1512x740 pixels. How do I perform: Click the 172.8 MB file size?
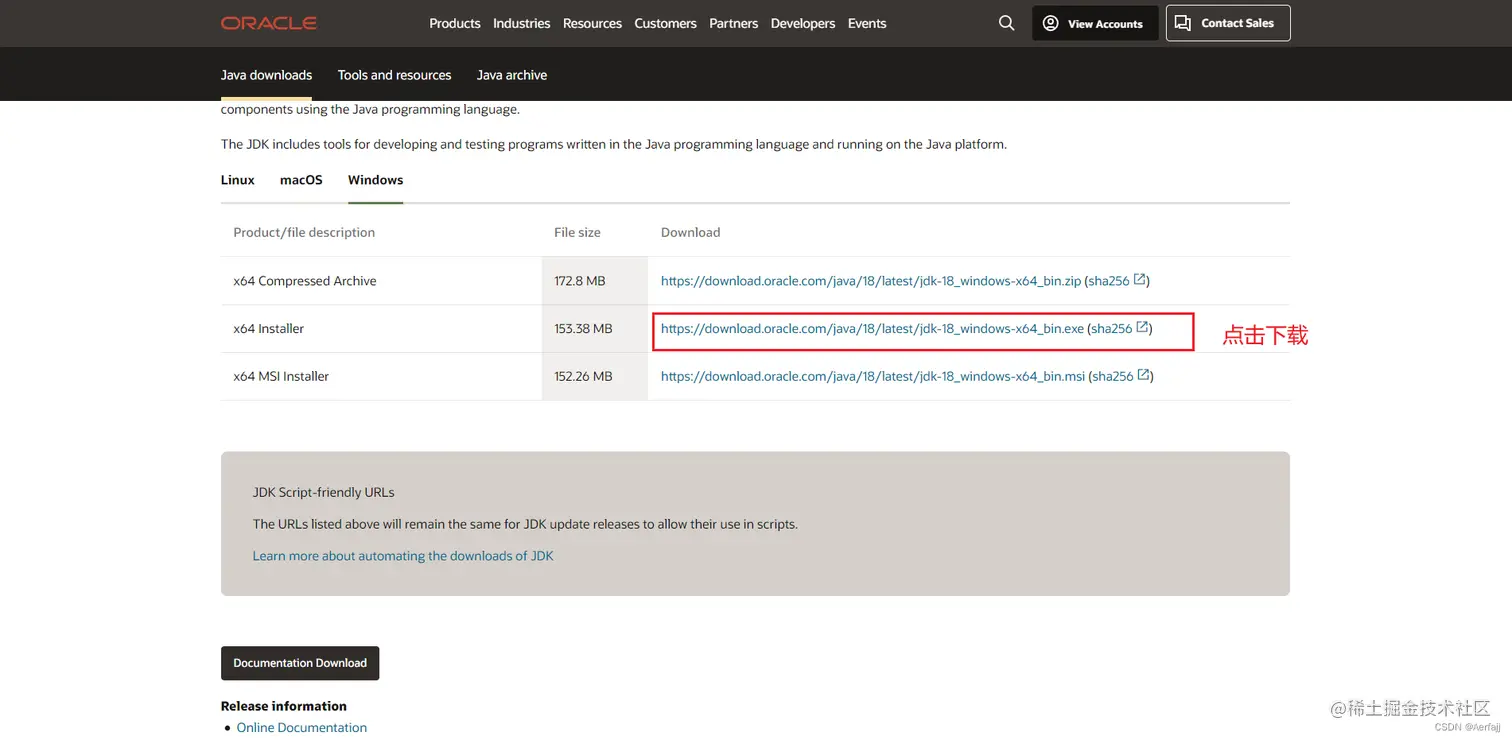coord(580,281)
